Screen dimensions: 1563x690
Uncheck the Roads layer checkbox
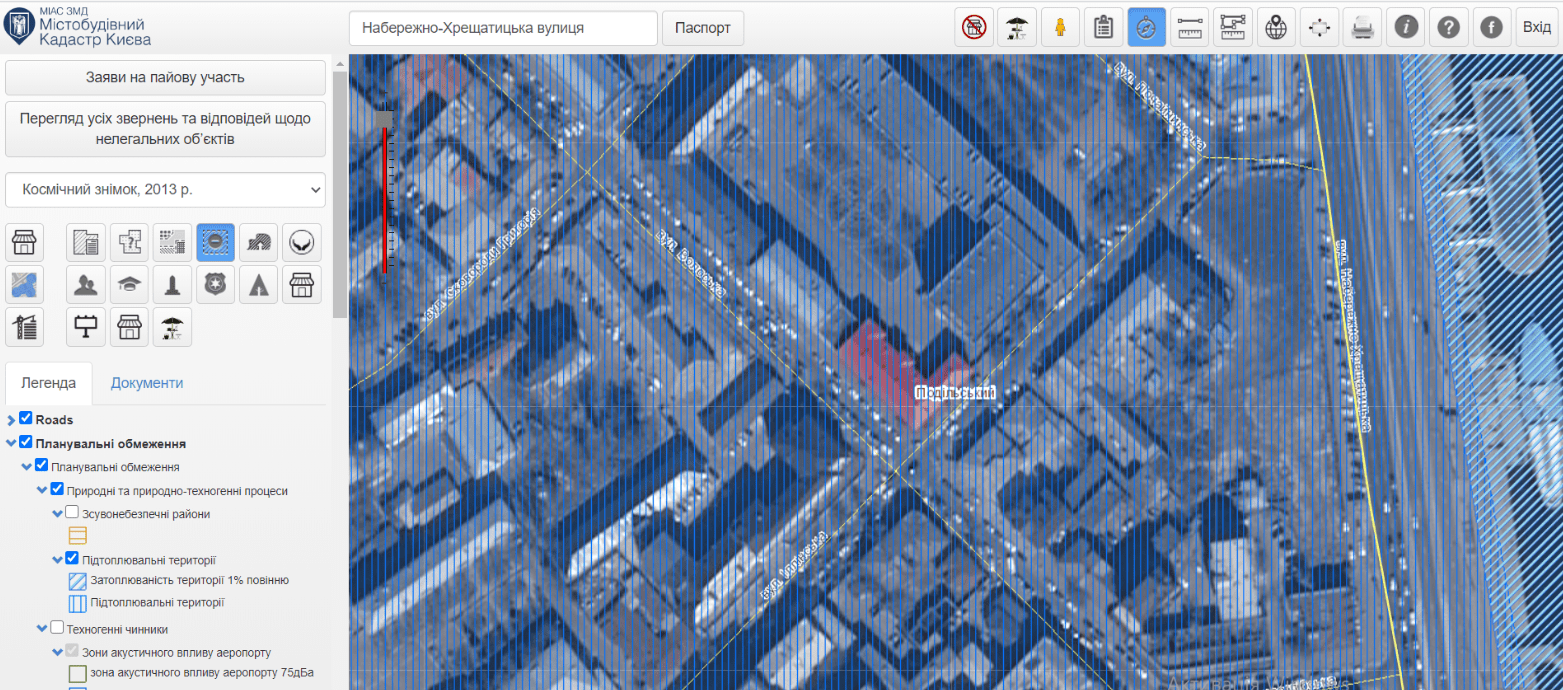(26, 419)
